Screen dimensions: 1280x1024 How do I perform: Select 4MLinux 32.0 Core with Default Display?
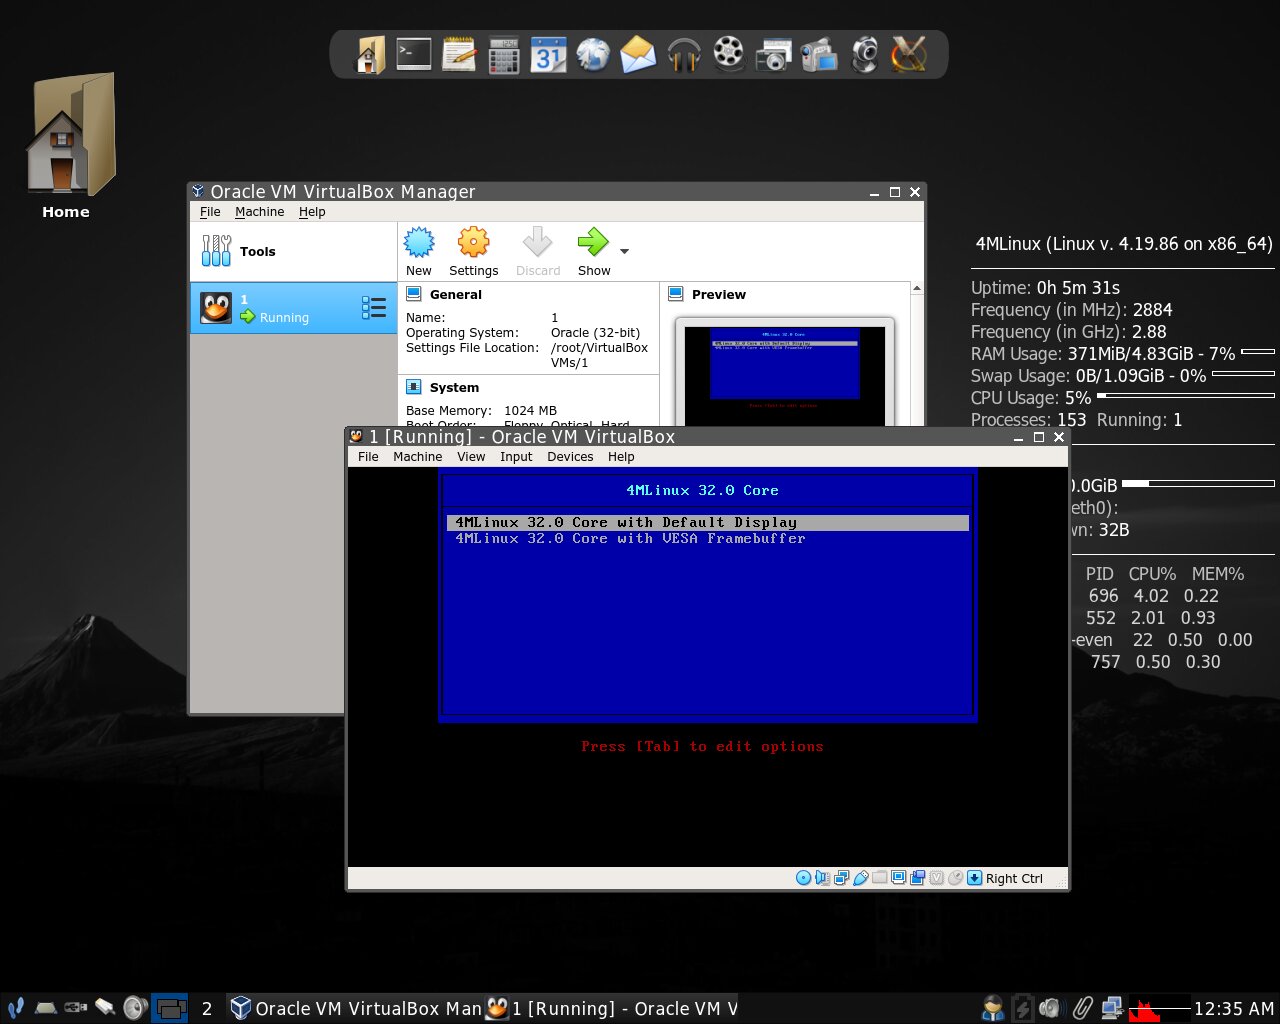click(x=708, y=523)
